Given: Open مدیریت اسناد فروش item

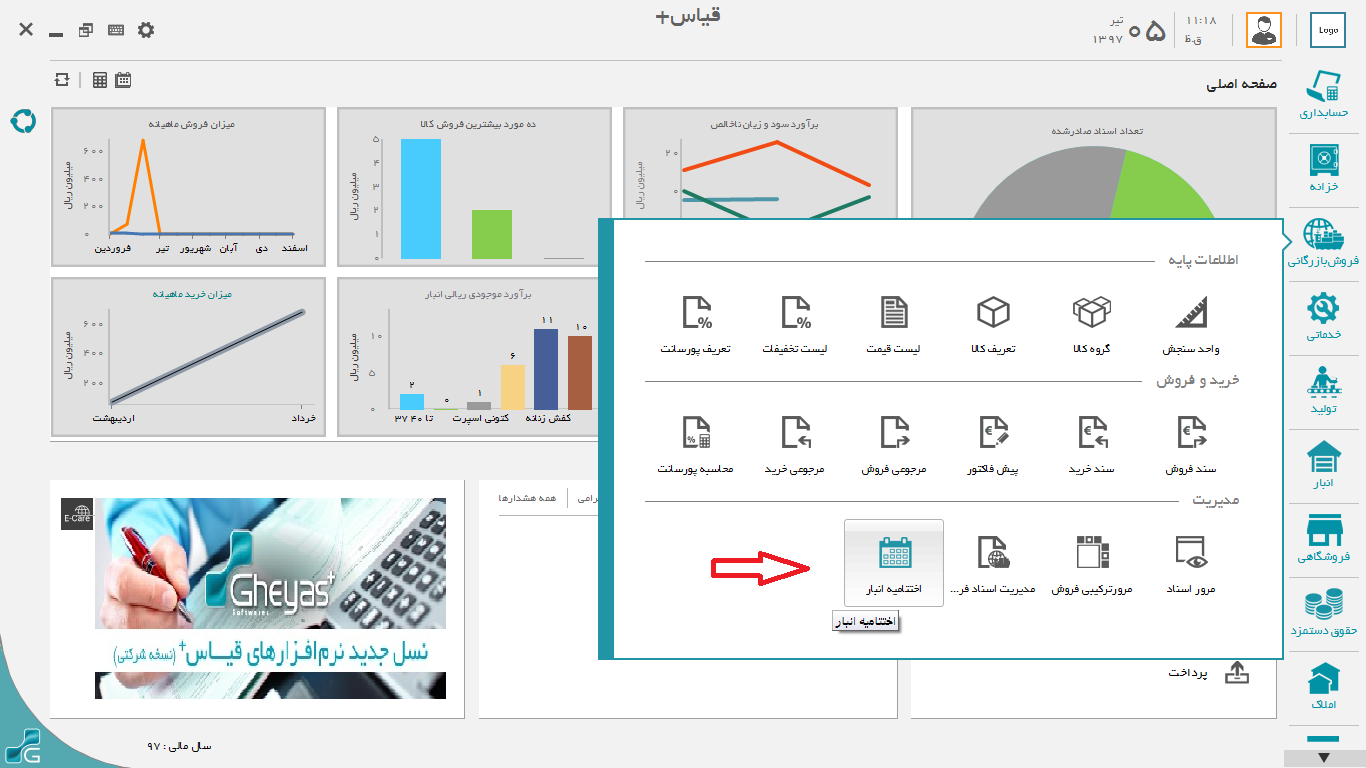Looking at the screenshot, I should 993,565.
